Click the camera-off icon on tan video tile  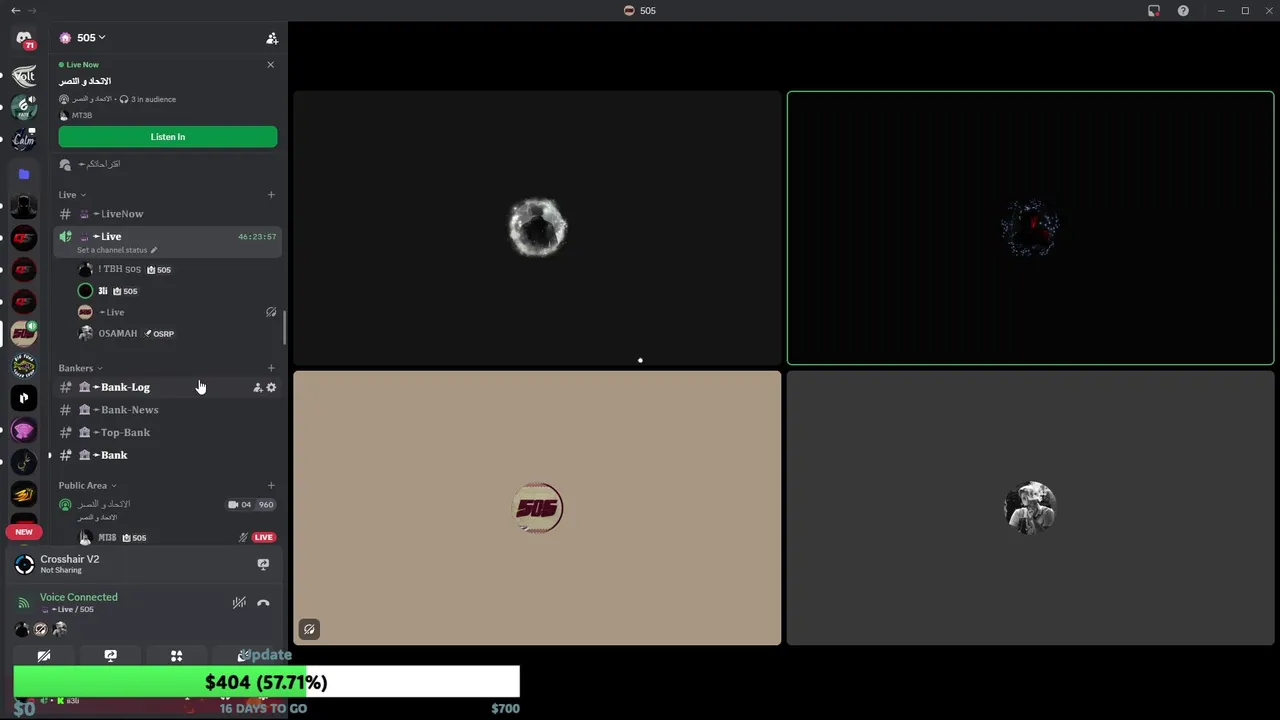[x=309, y=629]
